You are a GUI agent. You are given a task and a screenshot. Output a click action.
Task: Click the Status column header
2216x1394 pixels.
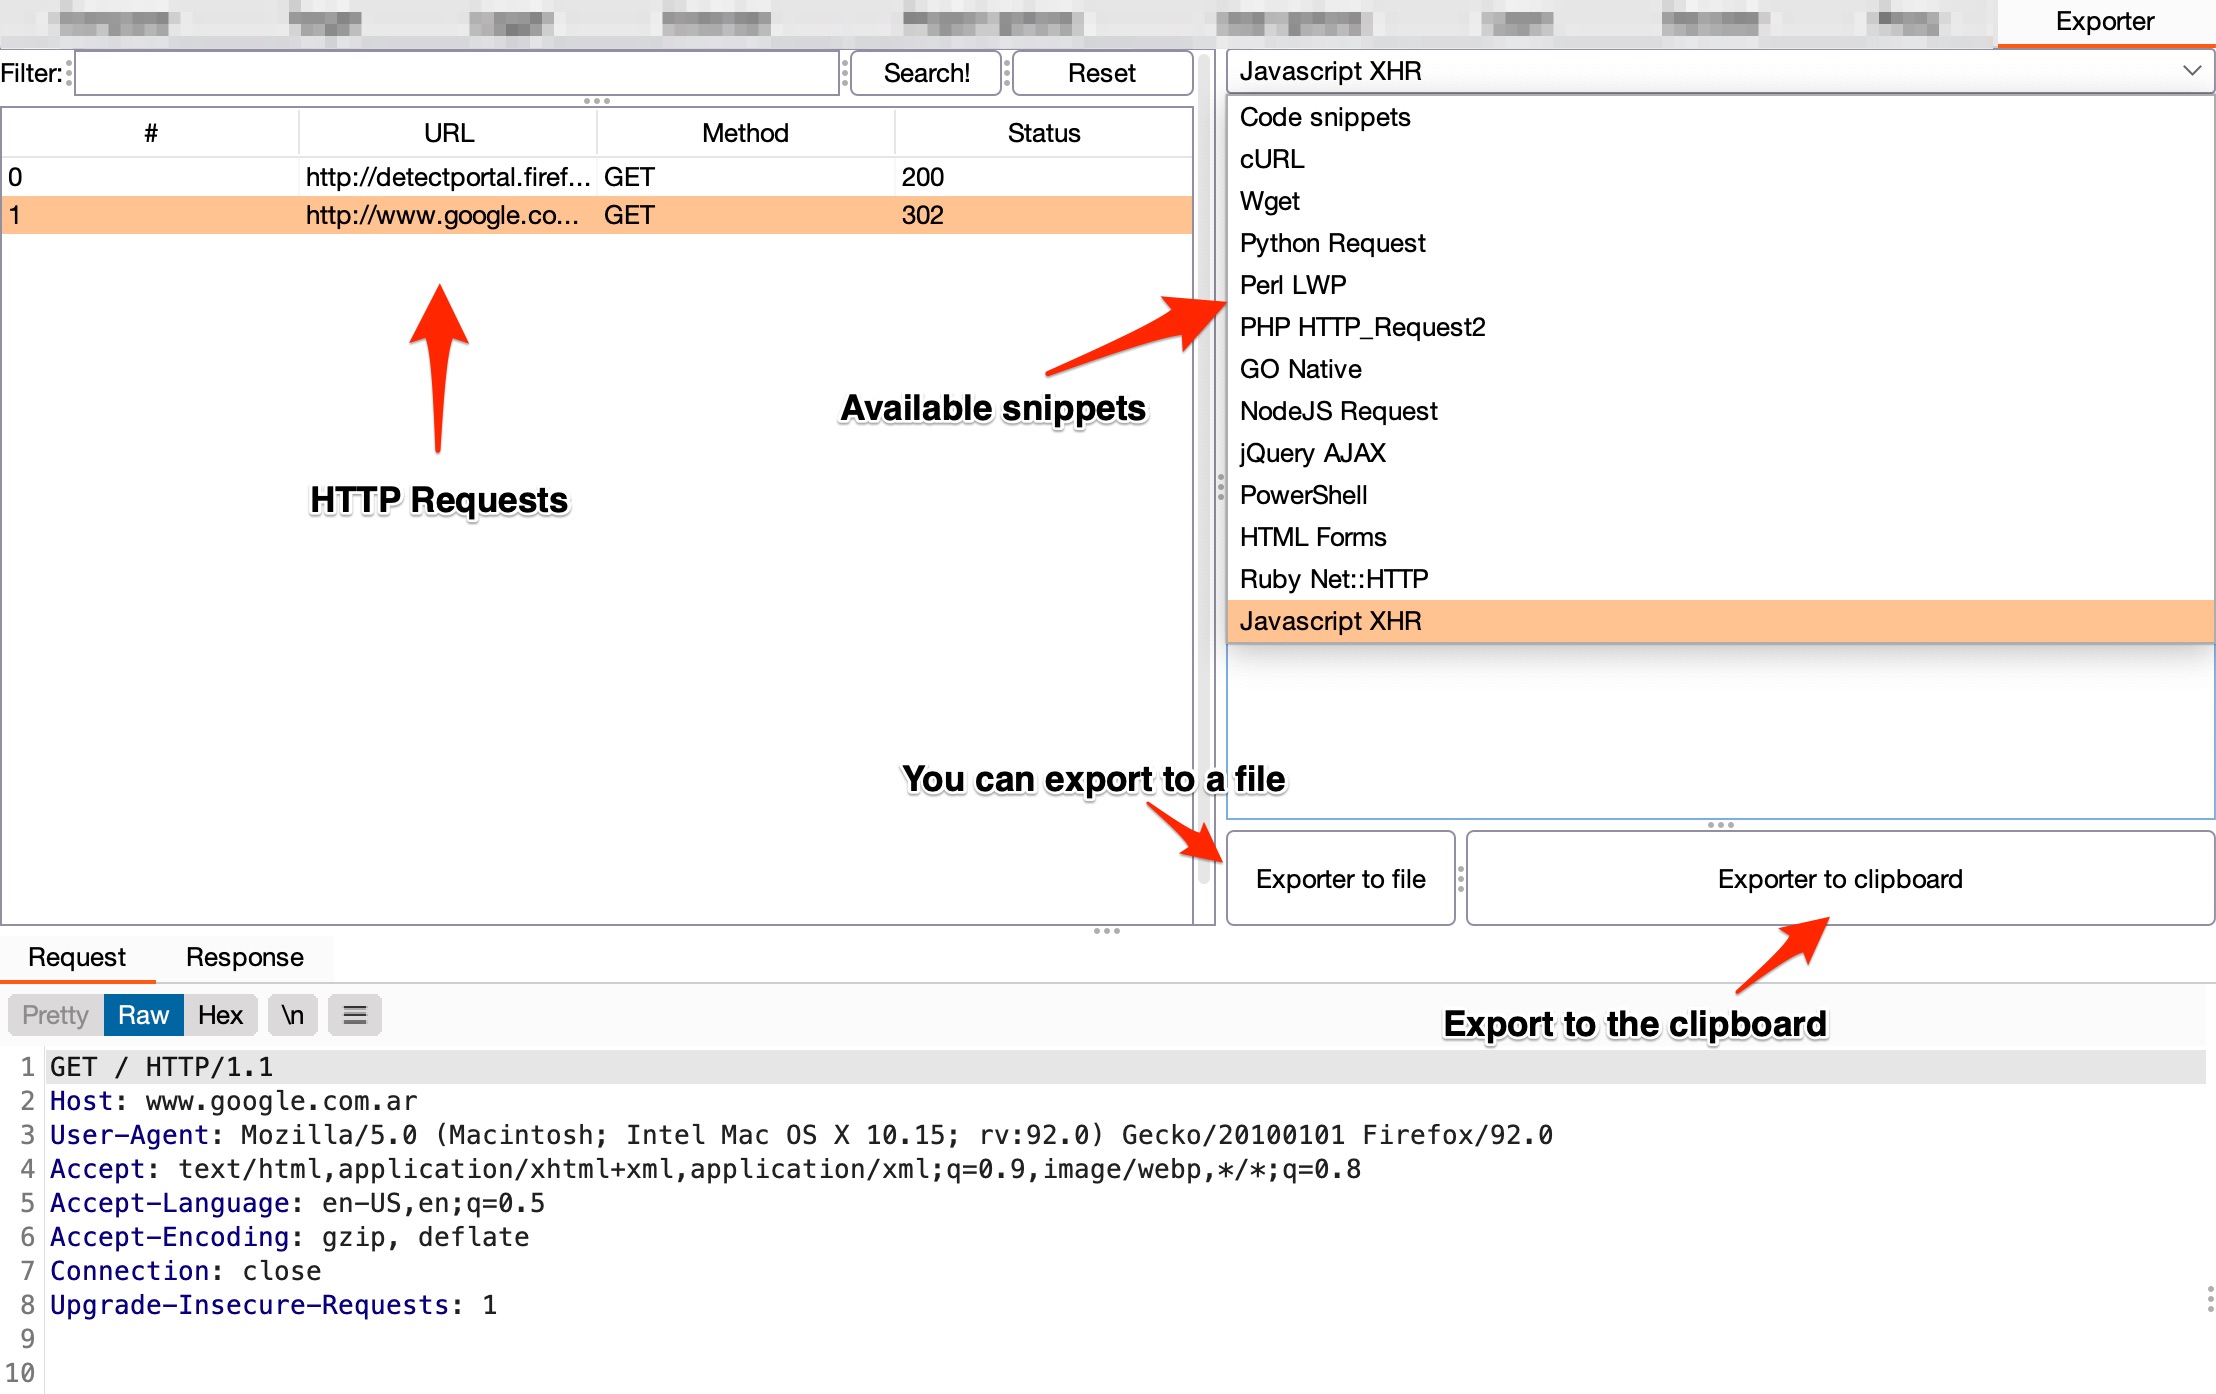click(x=1043, y=133)
